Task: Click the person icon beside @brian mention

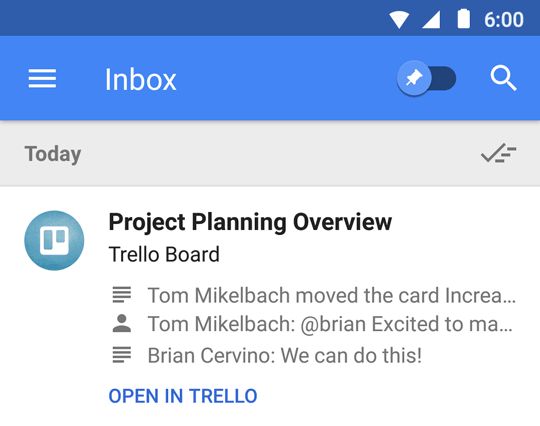Action: 122,323
